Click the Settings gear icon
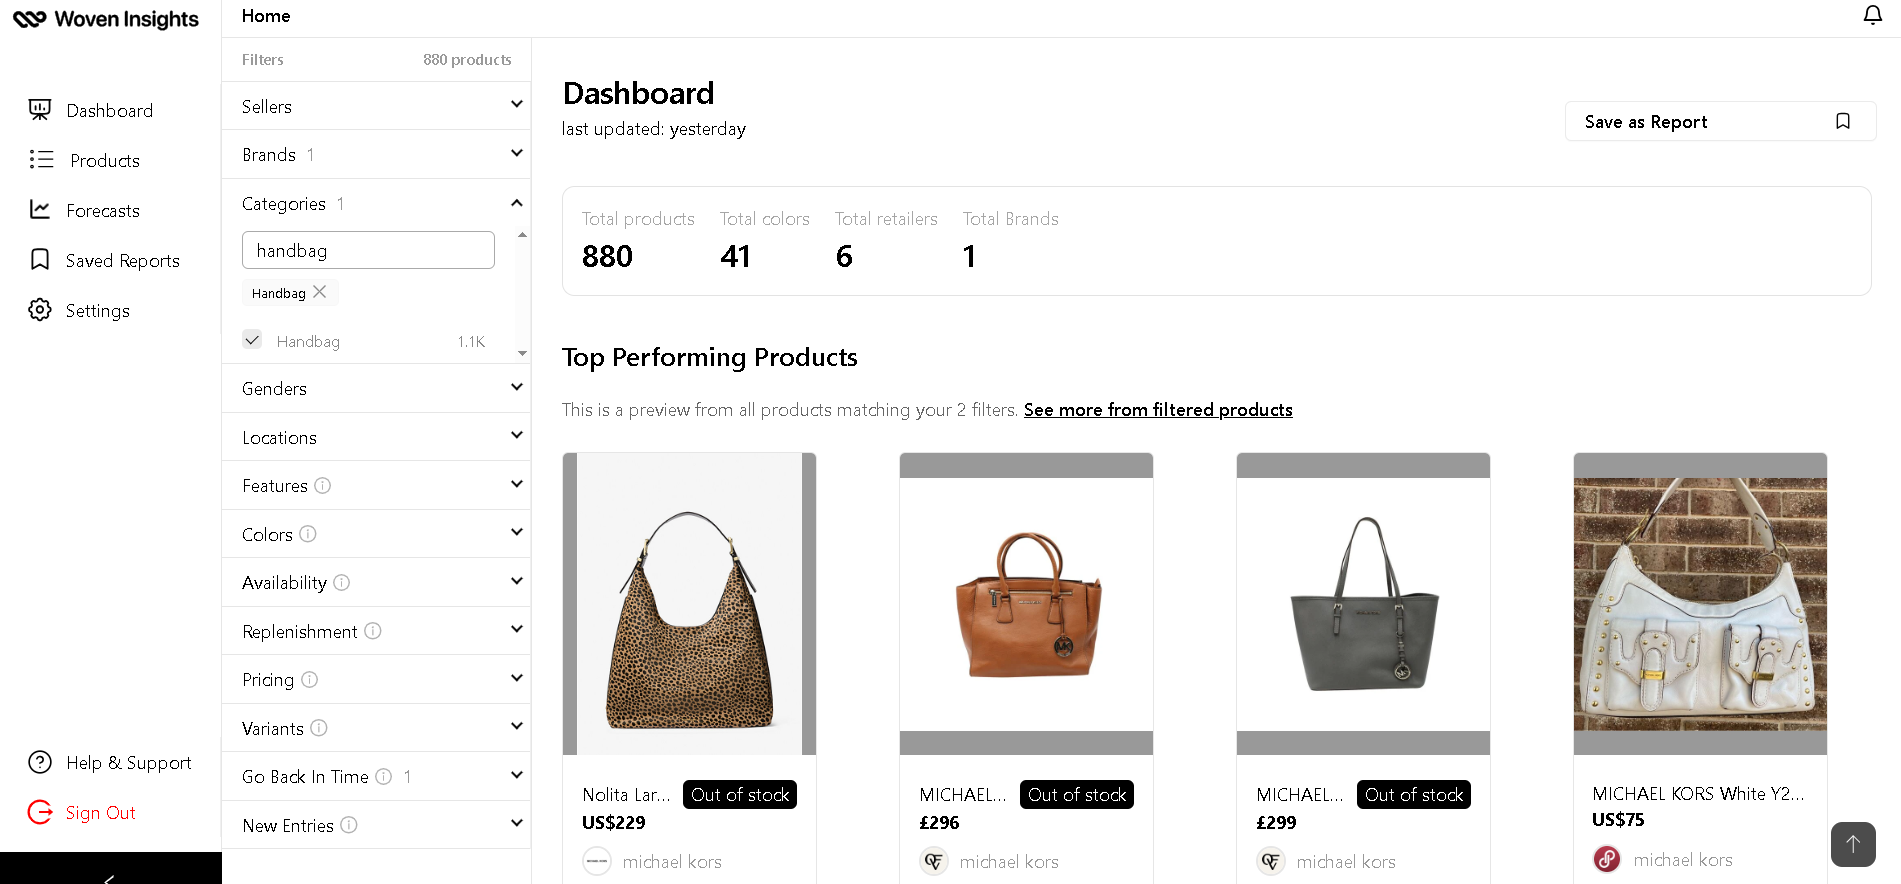 40,310
